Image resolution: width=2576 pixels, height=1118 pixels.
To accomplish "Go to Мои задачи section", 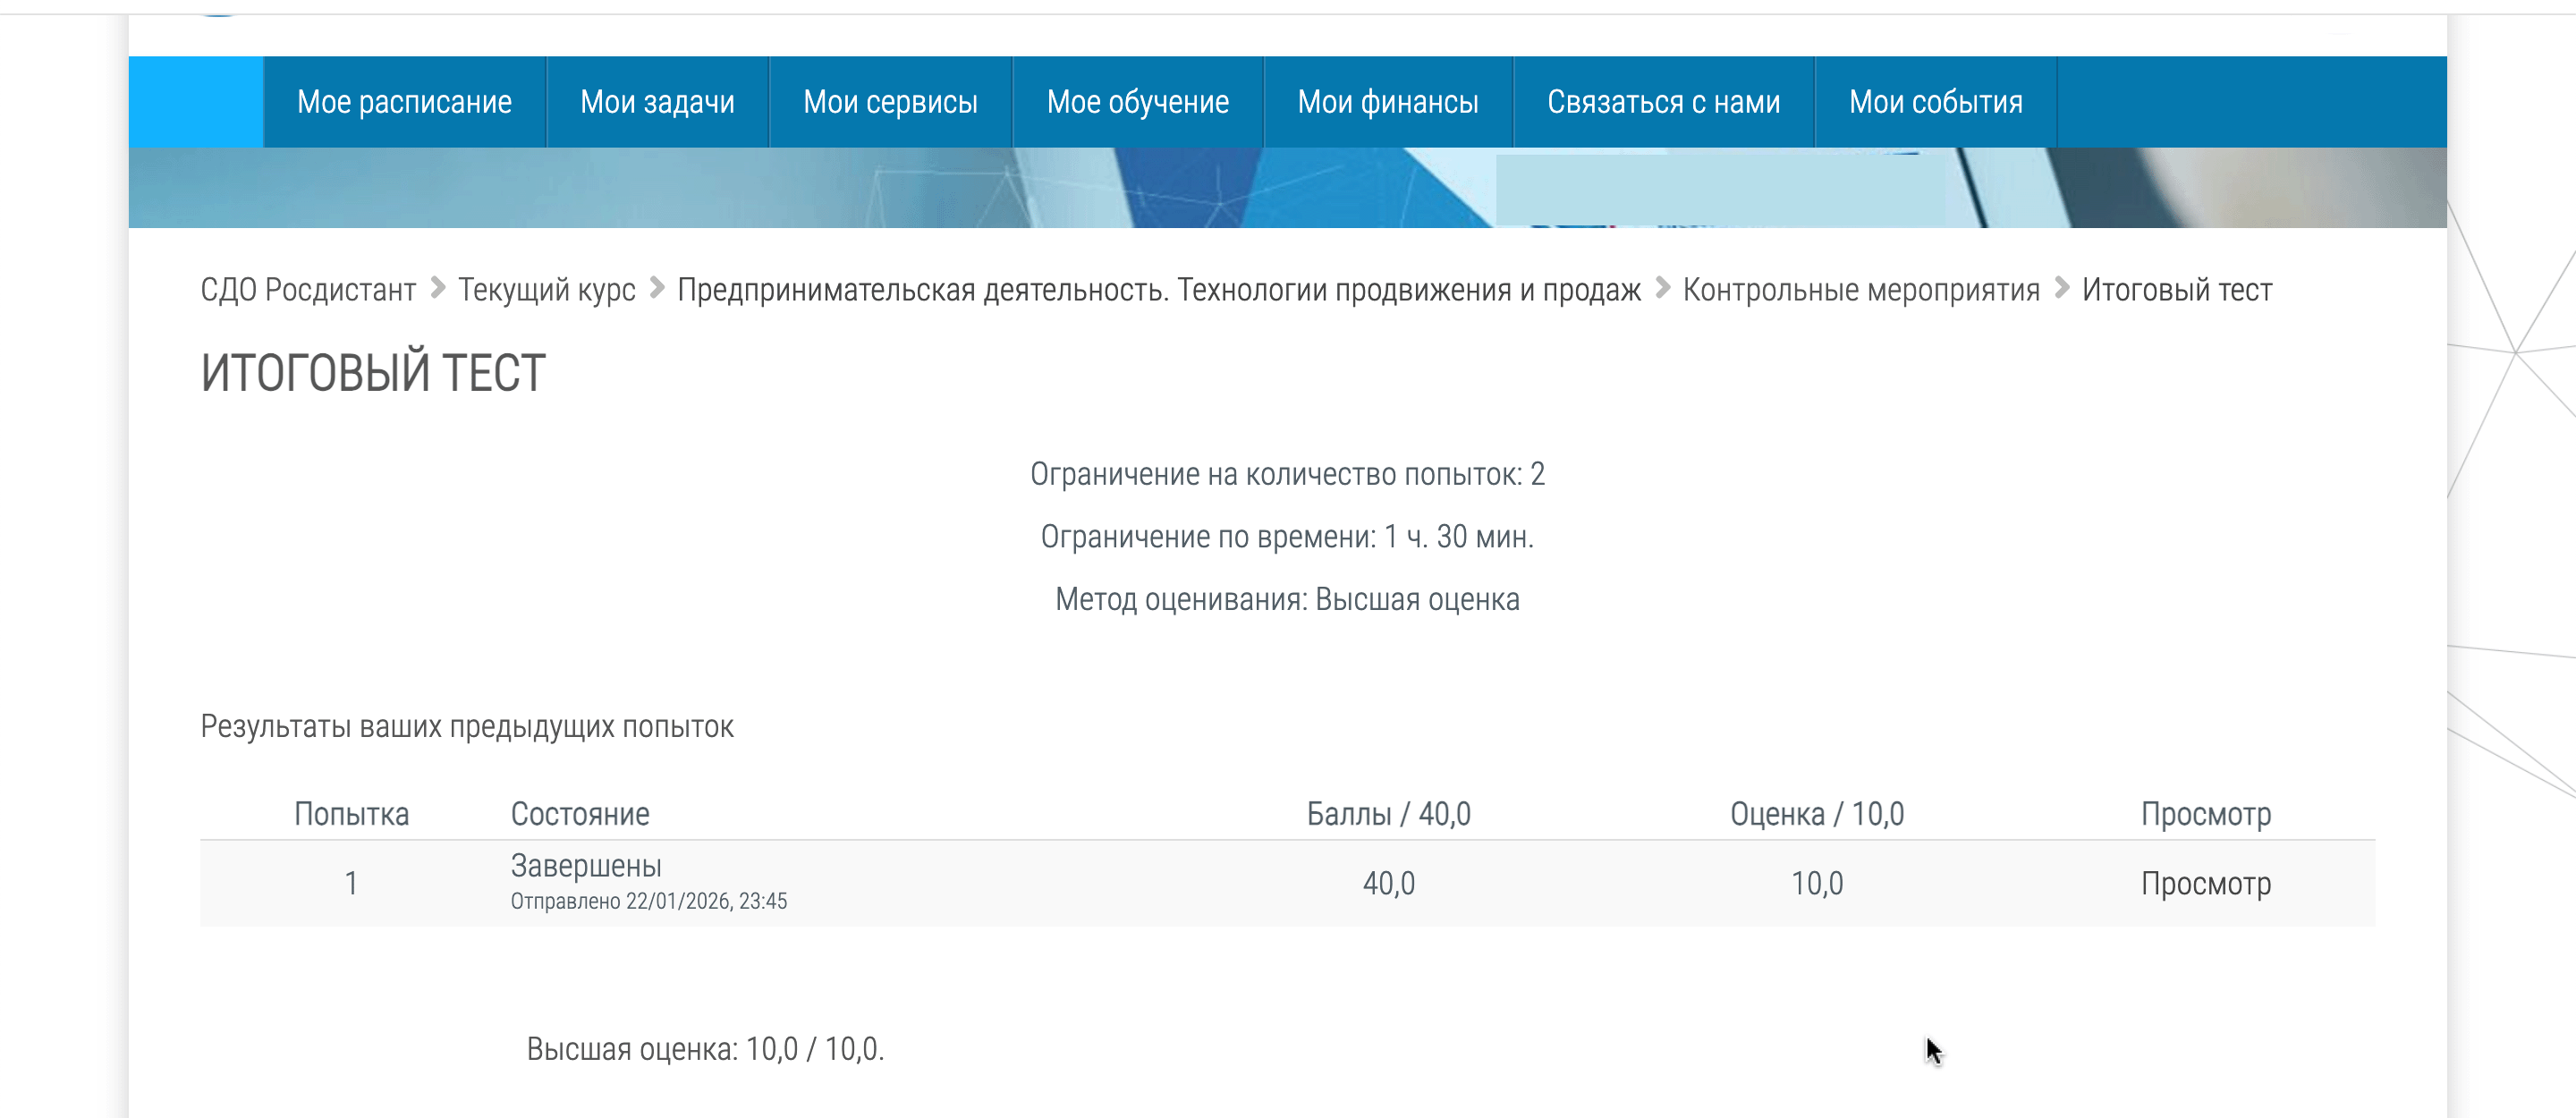I will 657,102.
